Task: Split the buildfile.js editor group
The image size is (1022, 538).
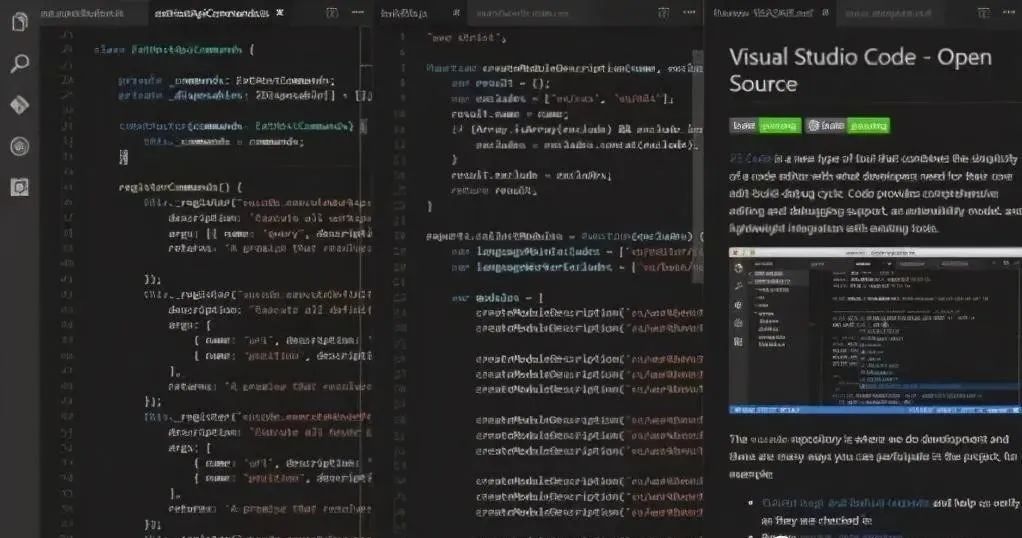Action: (x=664, y=12)
